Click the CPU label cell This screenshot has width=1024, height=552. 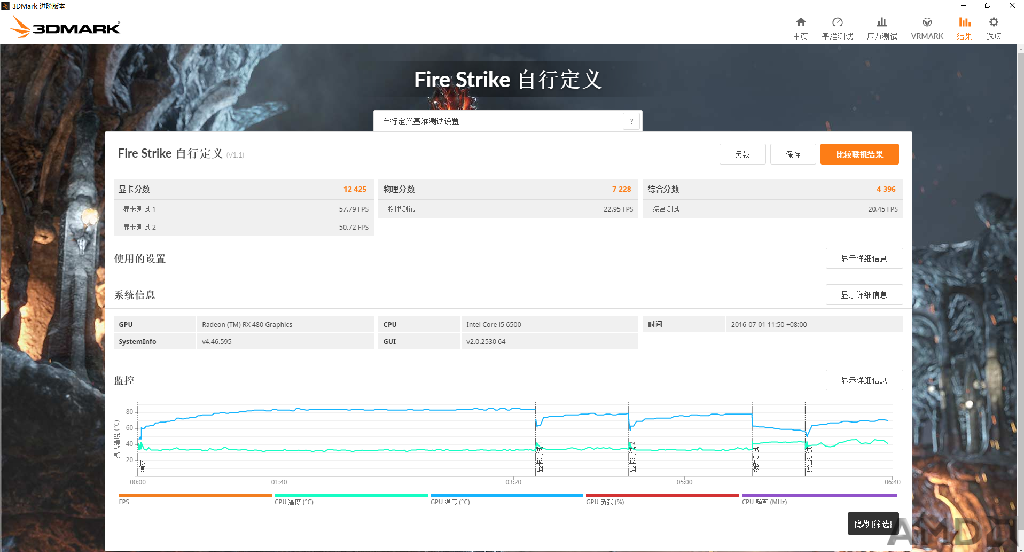[419, 324]
